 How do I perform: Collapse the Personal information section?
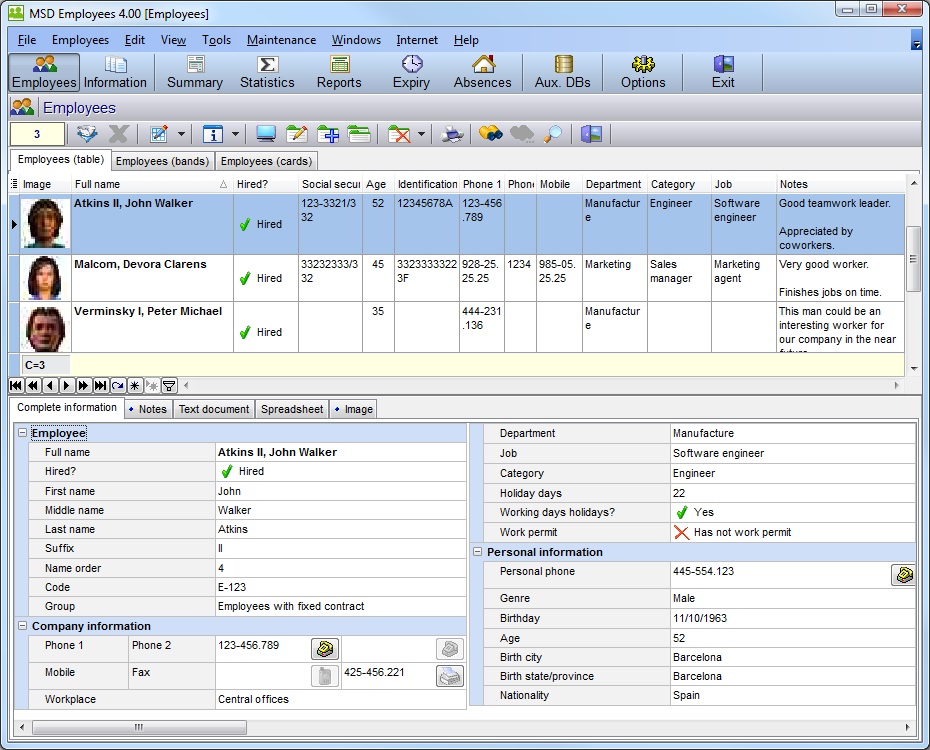pos(477,552)
